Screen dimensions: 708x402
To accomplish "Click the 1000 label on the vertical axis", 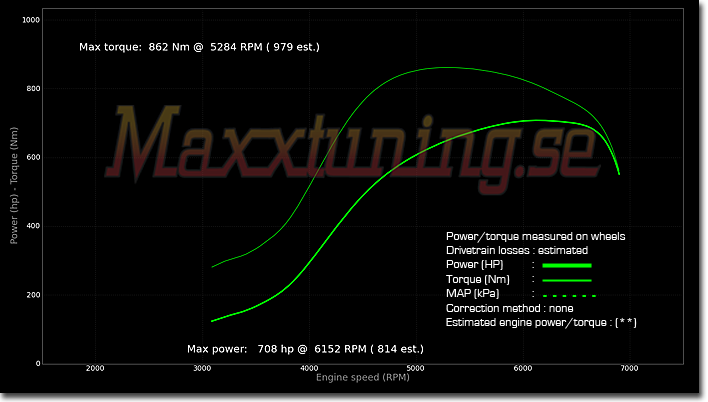I will [31, 20].
